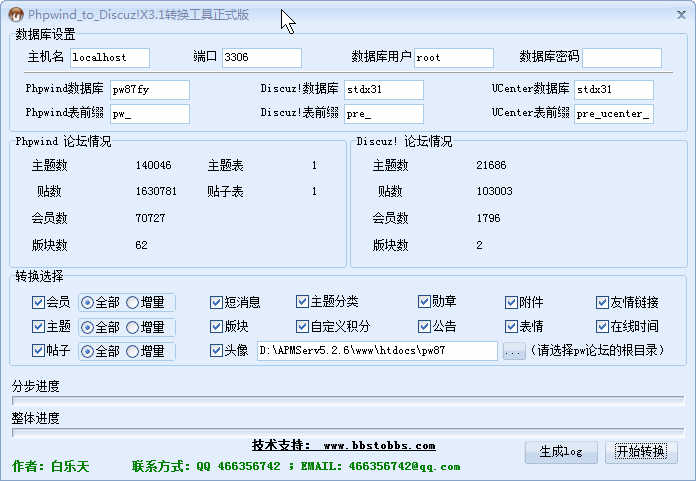Click the 主机名 localhost input field

point(110,58)
